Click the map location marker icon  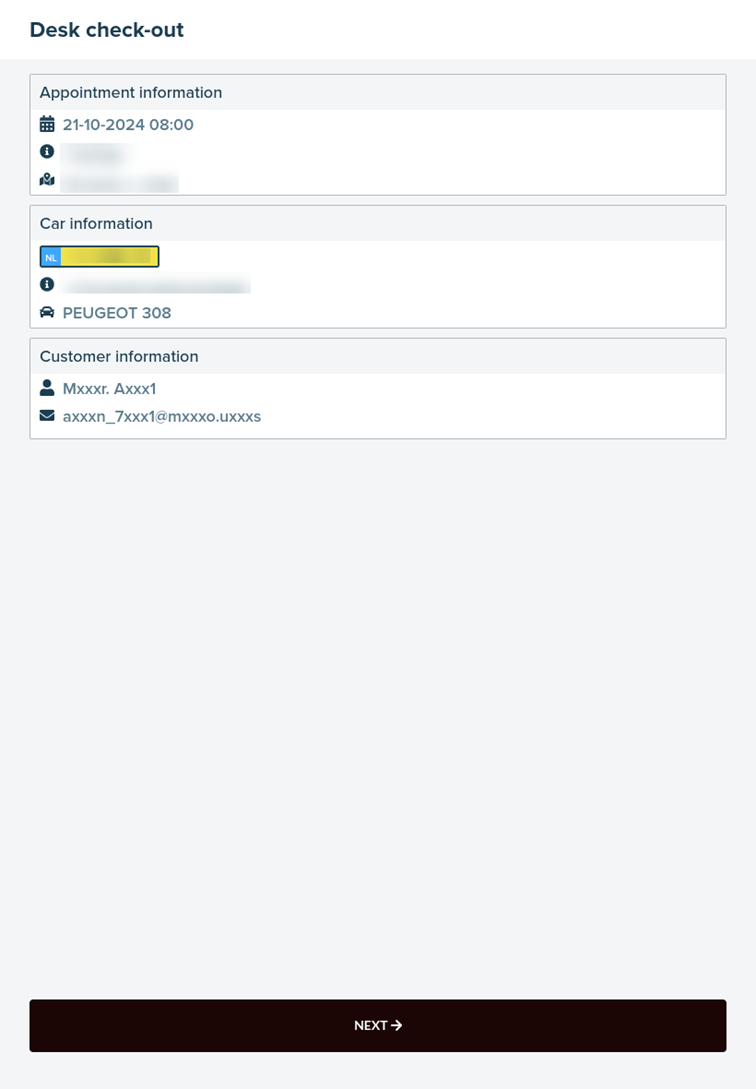(47, 180)
